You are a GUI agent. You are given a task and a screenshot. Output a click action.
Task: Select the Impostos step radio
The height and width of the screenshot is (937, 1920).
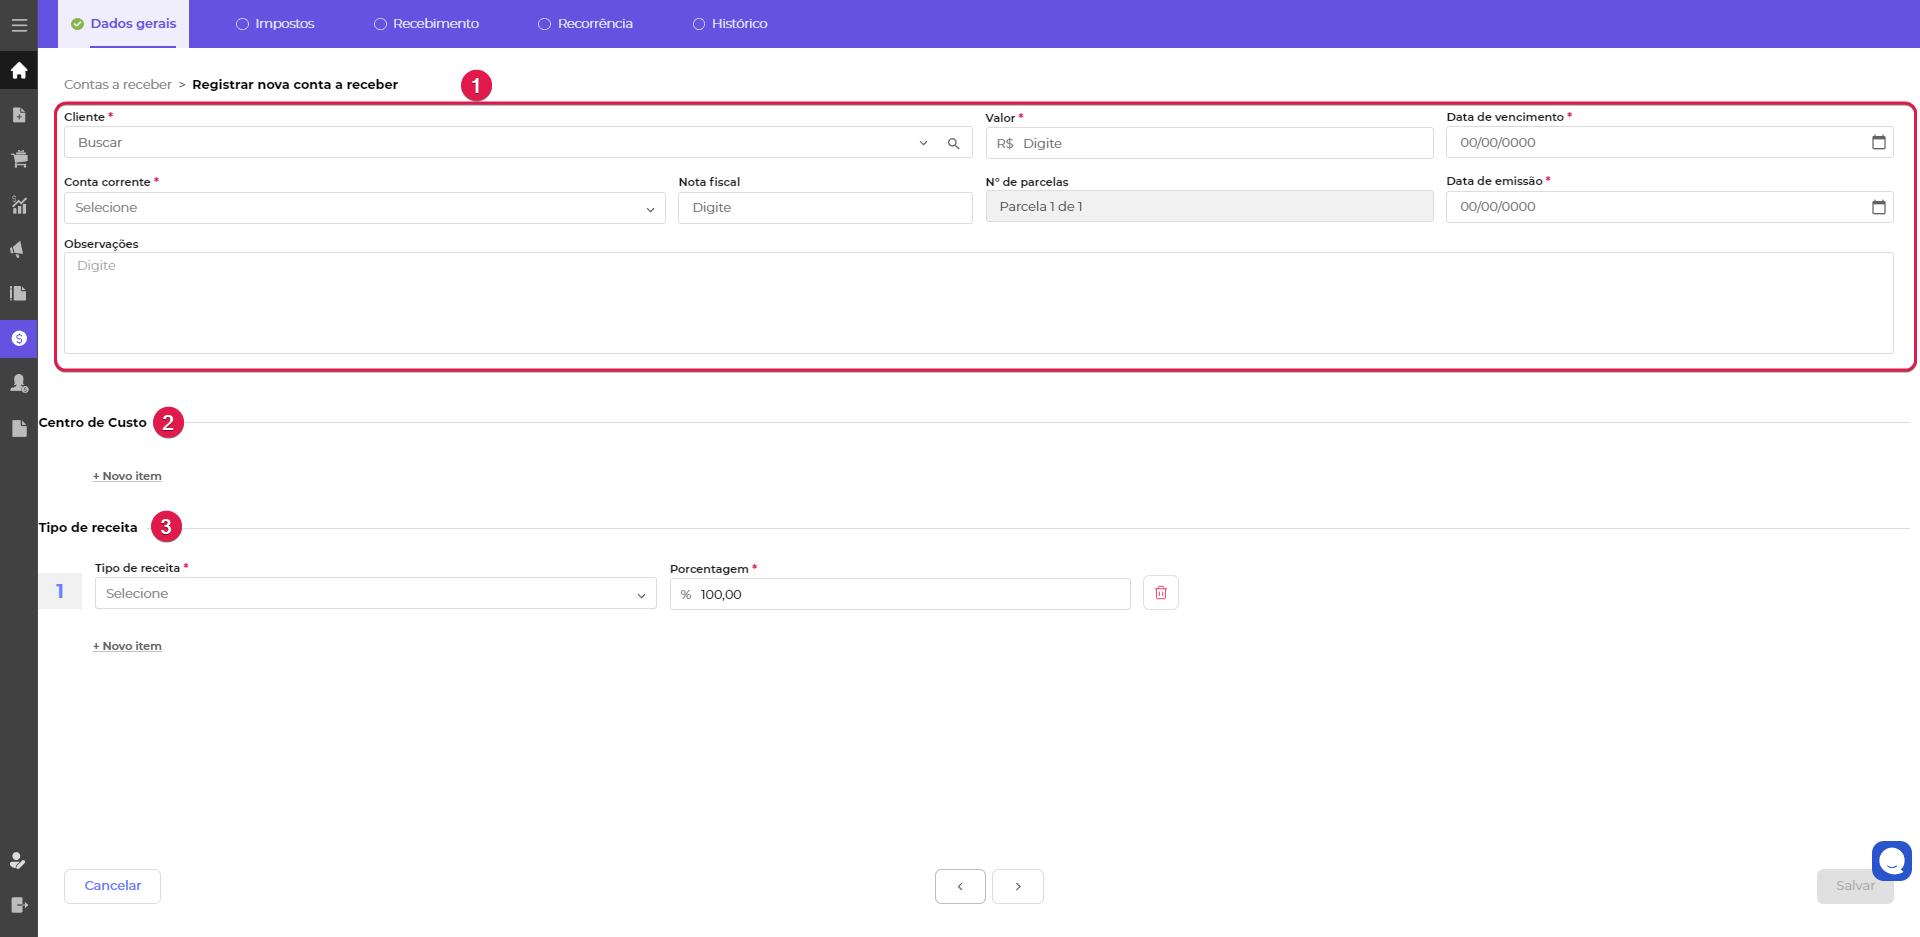[x=242, y=24]
